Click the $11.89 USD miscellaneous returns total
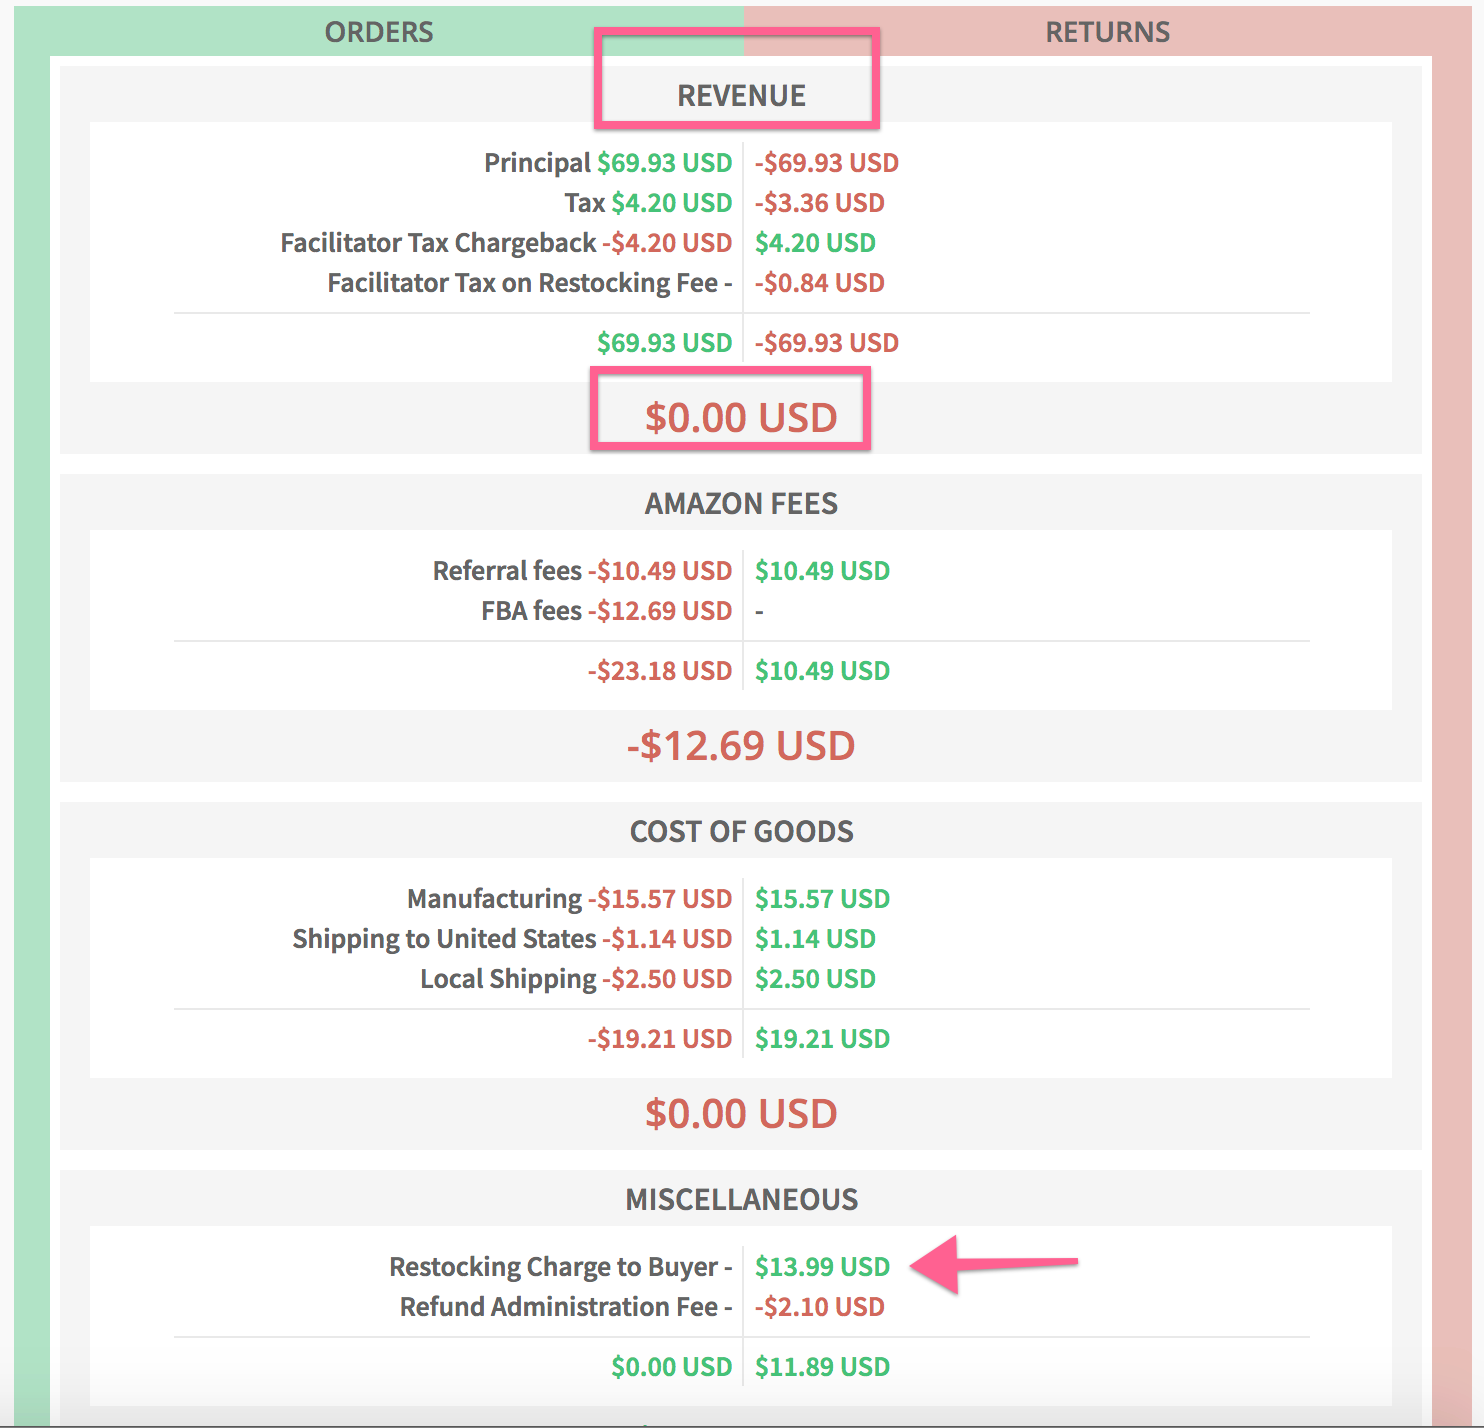This screenshot has height=1428, width=1484. [x=822, y=1365]
